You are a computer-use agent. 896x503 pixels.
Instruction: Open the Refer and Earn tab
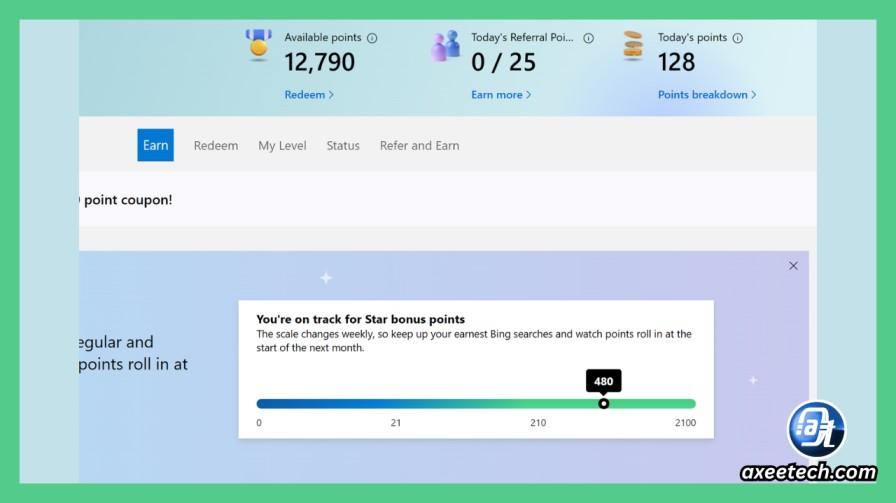point(419,146)
